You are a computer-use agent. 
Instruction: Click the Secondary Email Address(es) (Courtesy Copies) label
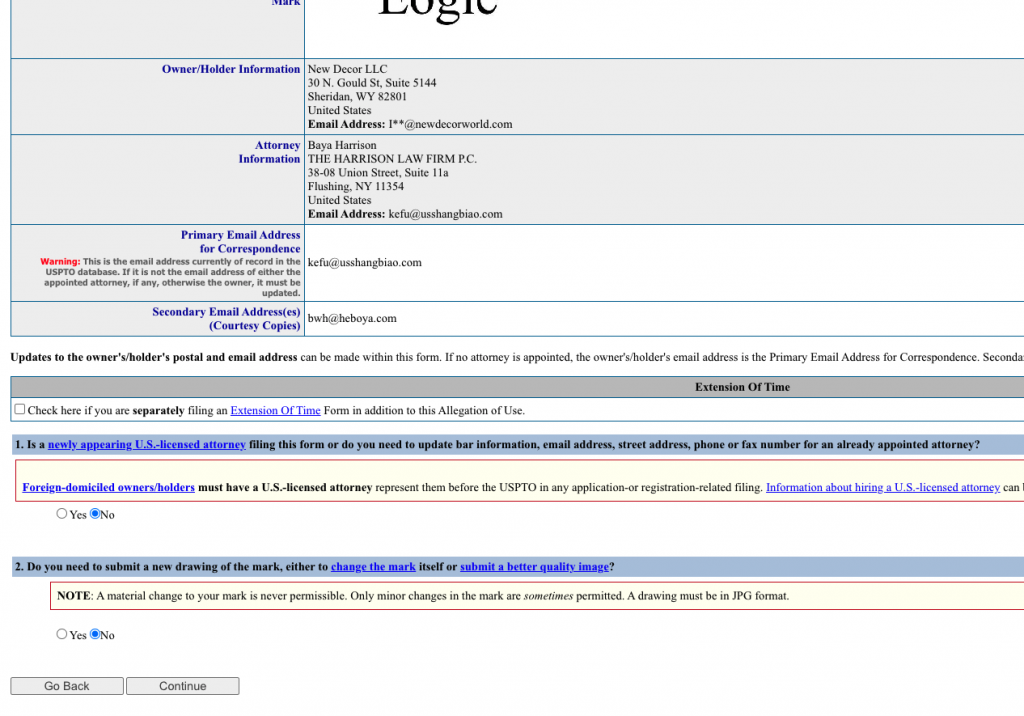226,318
